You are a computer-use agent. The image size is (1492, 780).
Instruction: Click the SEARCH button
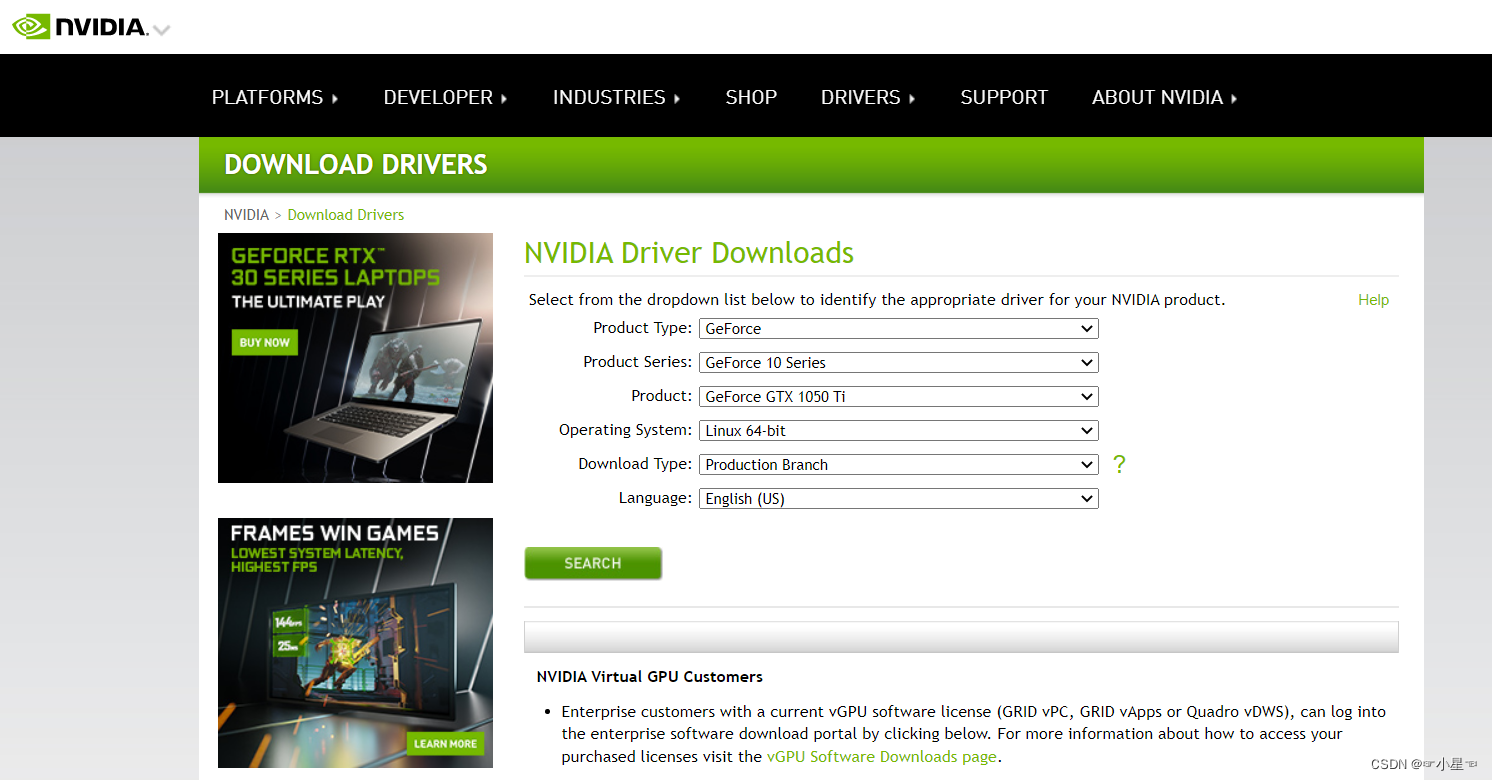(592, 563)
